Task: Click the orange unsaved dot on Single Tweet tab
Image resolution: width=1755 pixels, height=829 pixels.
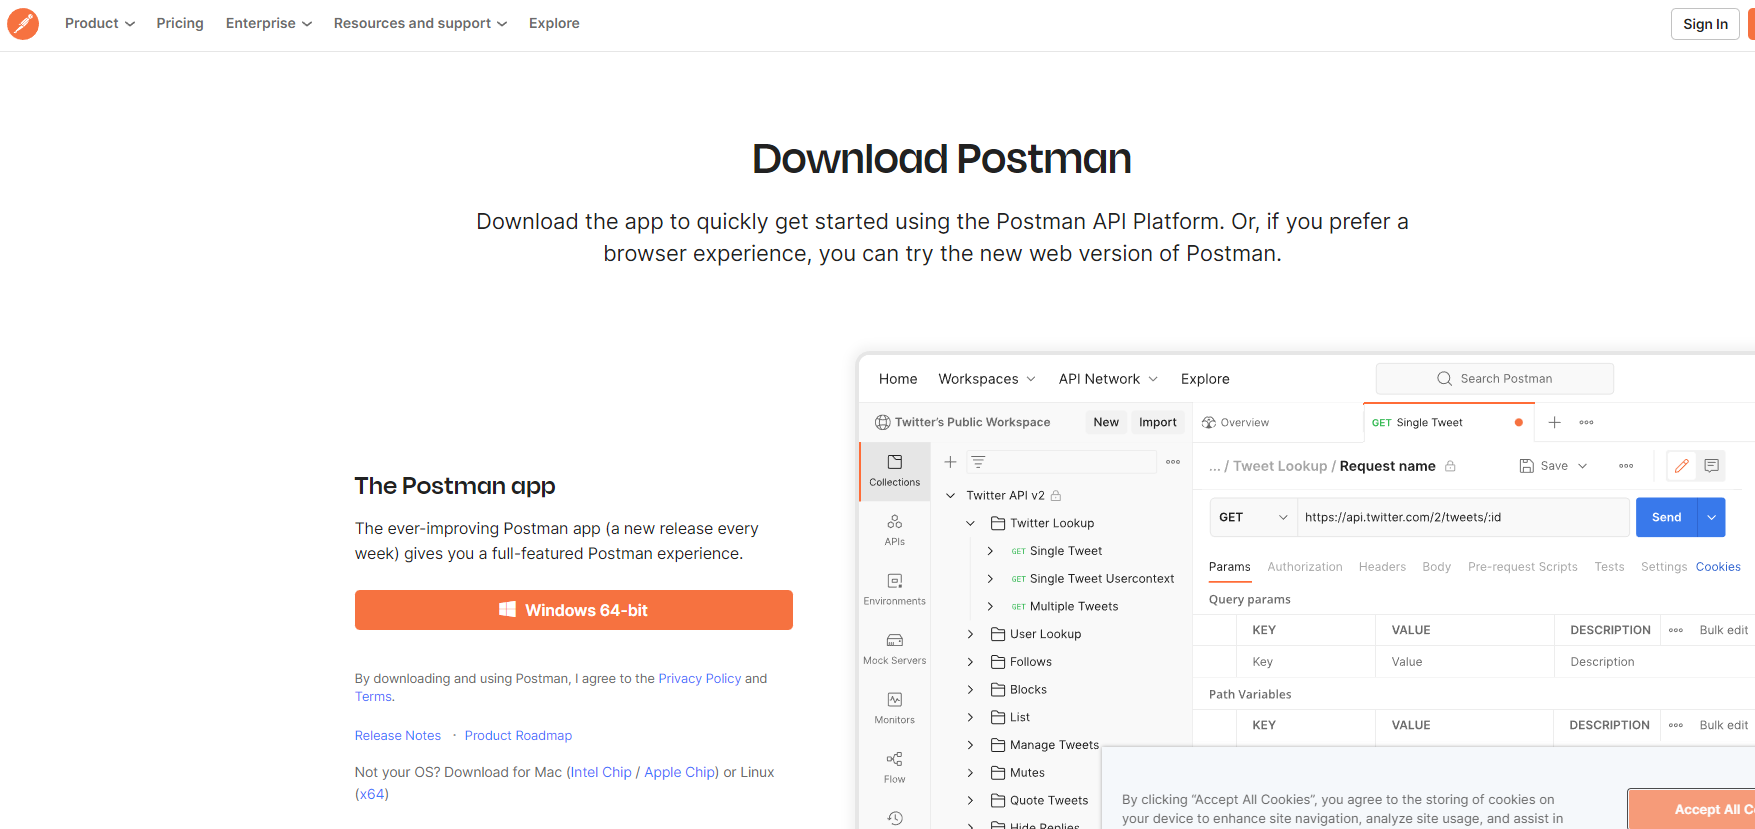Action: click(1519, 423)
